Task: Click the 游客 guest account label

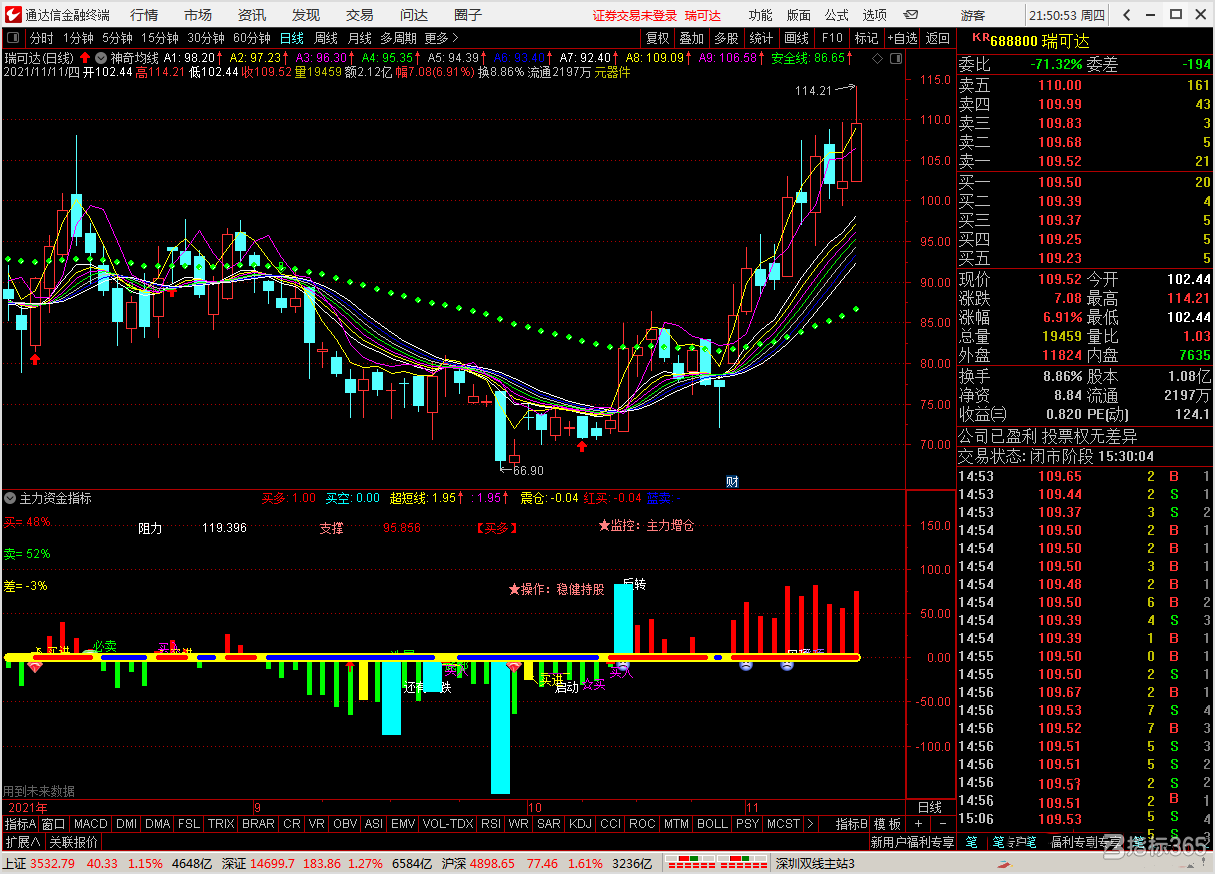Action: [973, 15]
